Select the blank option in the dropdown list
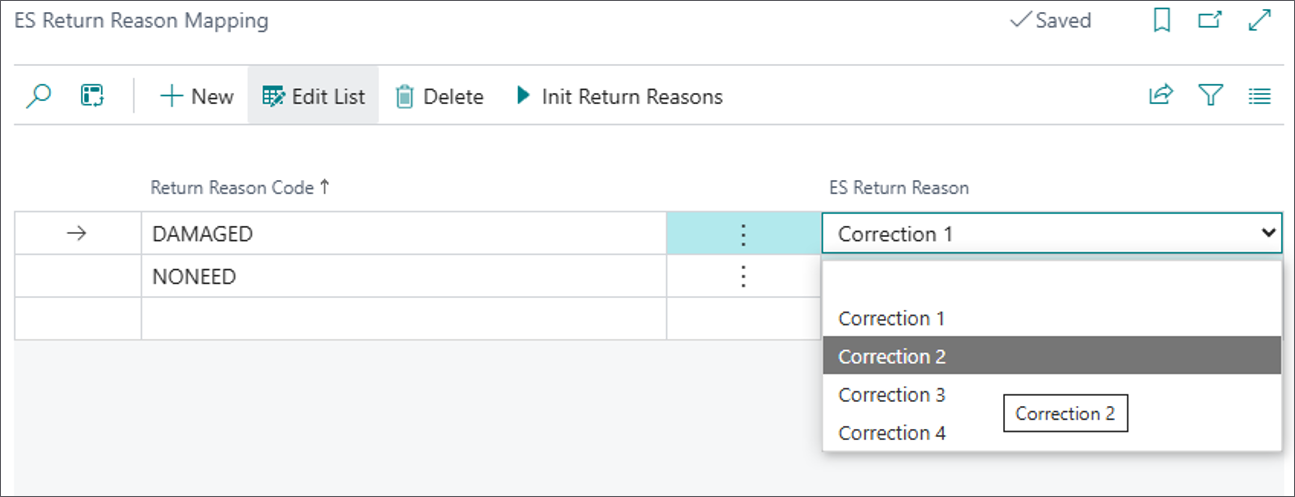This screenshot has width=1295, height=497. click(1052, 281)
